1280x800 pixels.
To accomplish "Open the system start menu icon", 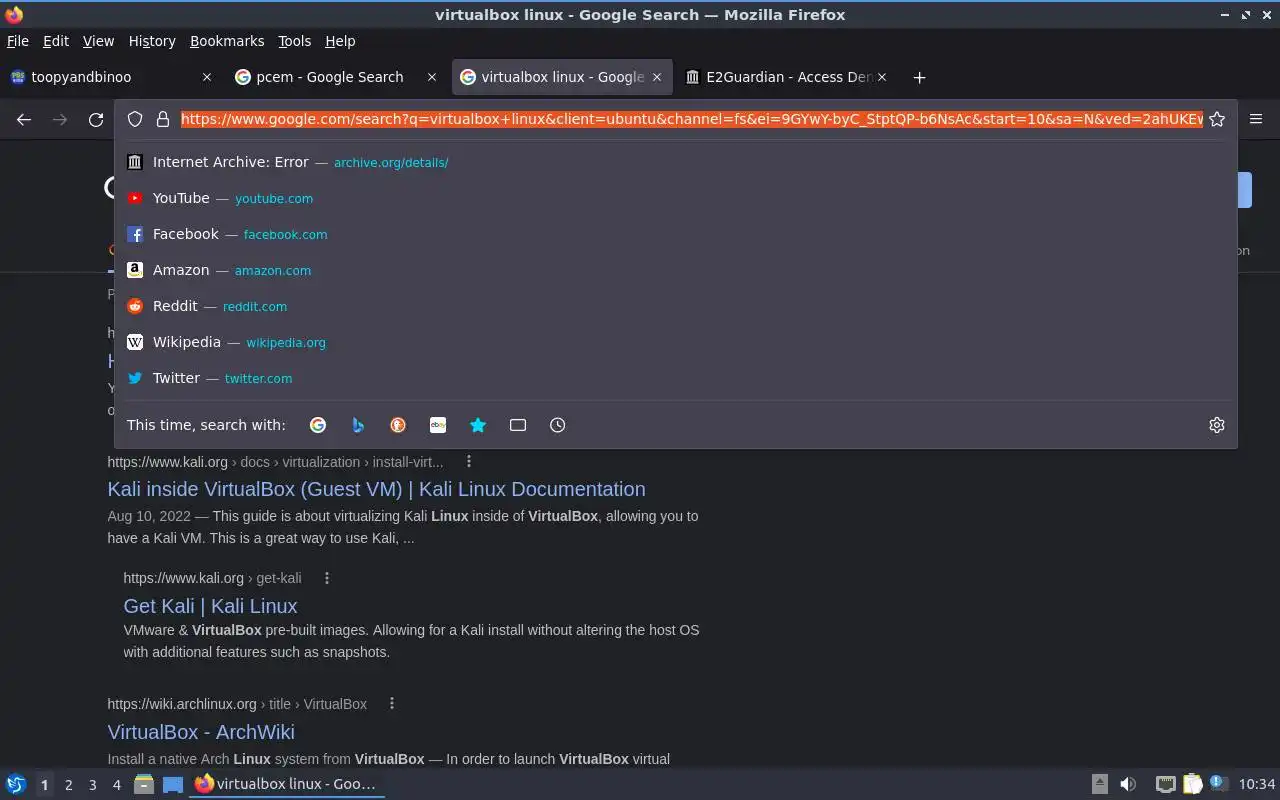I will (x=15, y=784).
